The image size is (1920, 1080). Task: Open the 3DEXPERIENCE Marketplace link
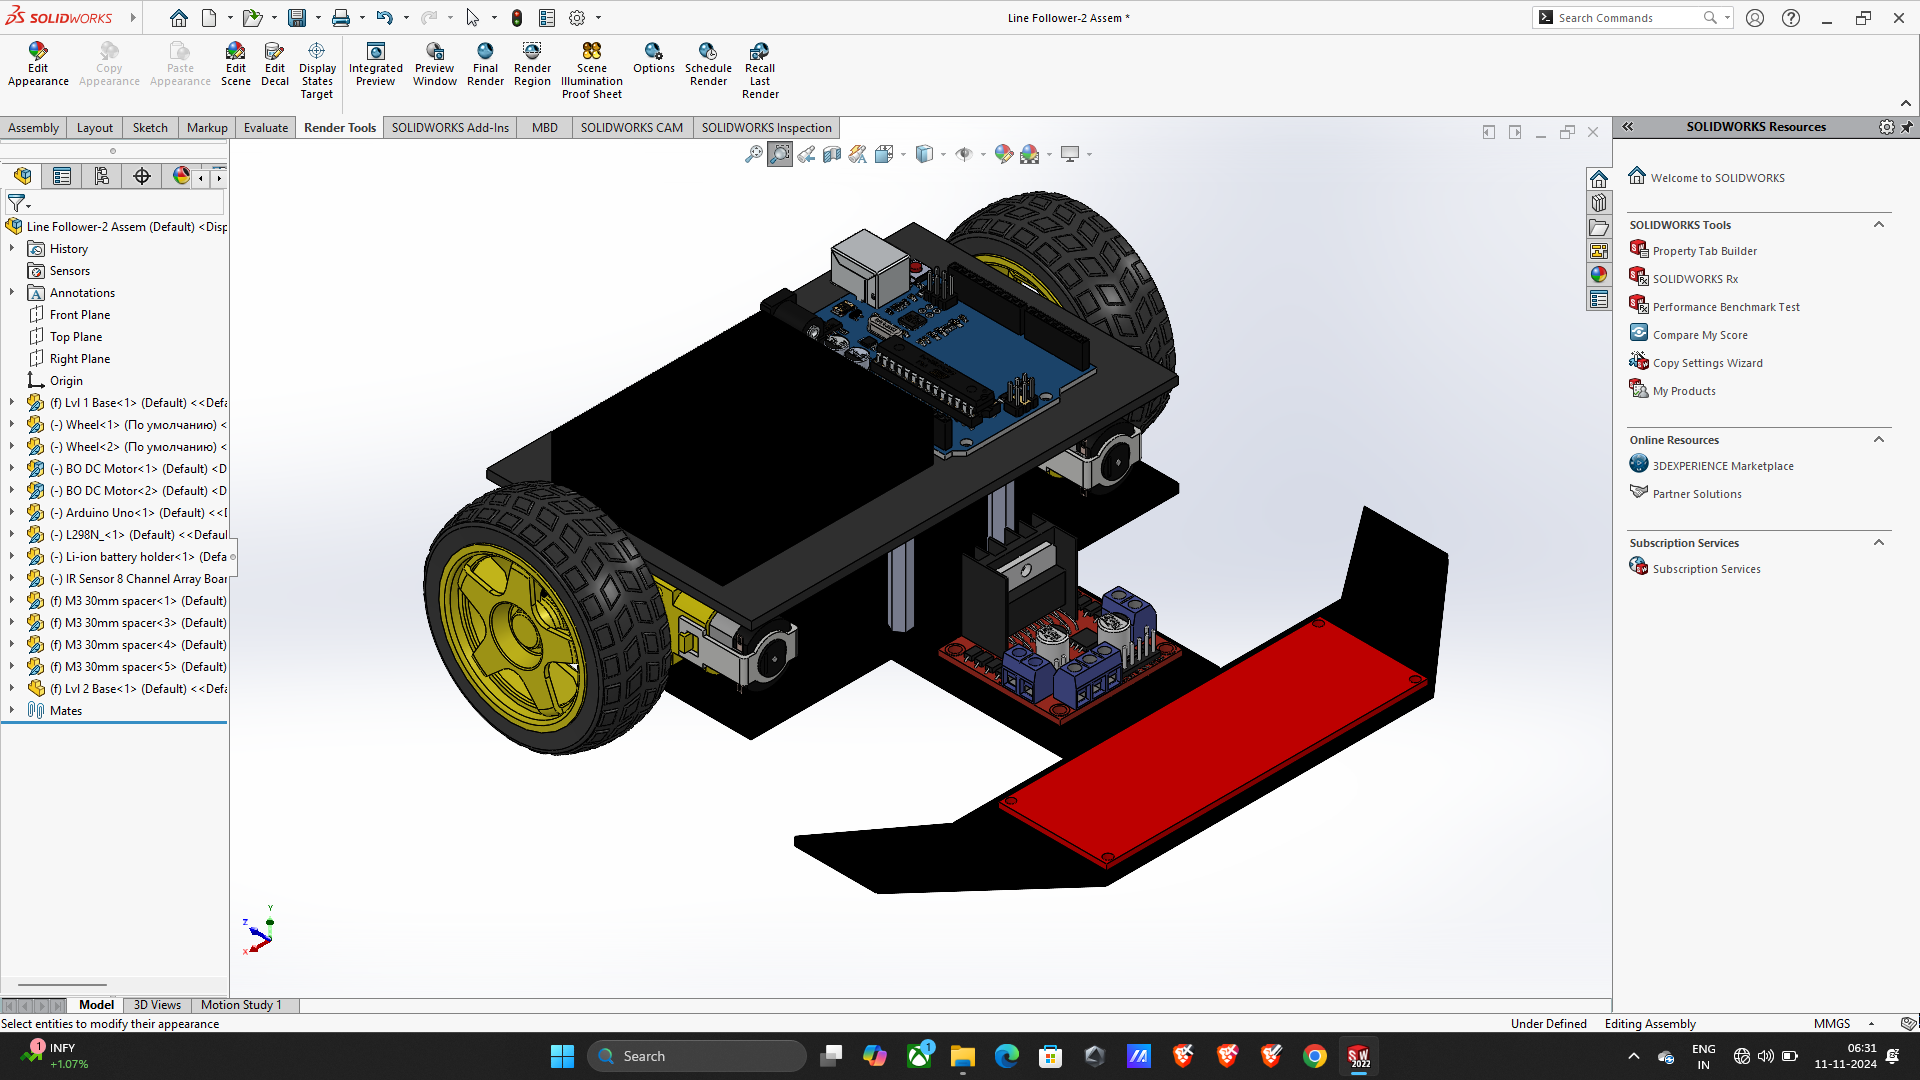point(1722,466)
